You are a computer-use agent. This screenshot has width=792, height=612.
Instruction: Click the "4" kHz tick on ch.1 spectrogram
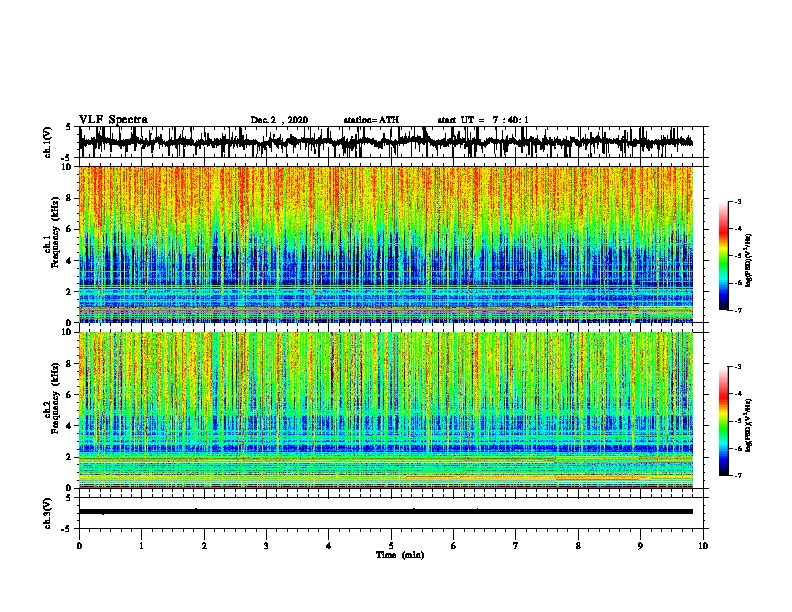70,261
